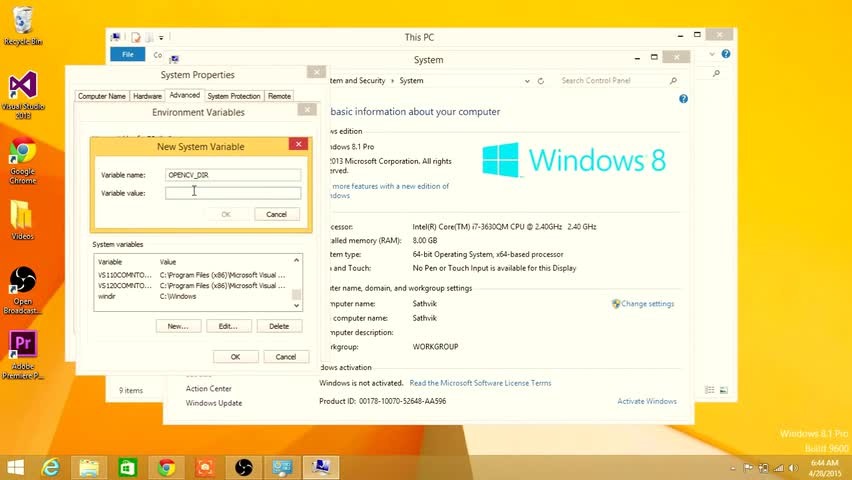The height and width of the screenshot is (480, 852).
Task: Open the Visual Studio 2013 desktop shortcut
Action: (x=22, y=95)
